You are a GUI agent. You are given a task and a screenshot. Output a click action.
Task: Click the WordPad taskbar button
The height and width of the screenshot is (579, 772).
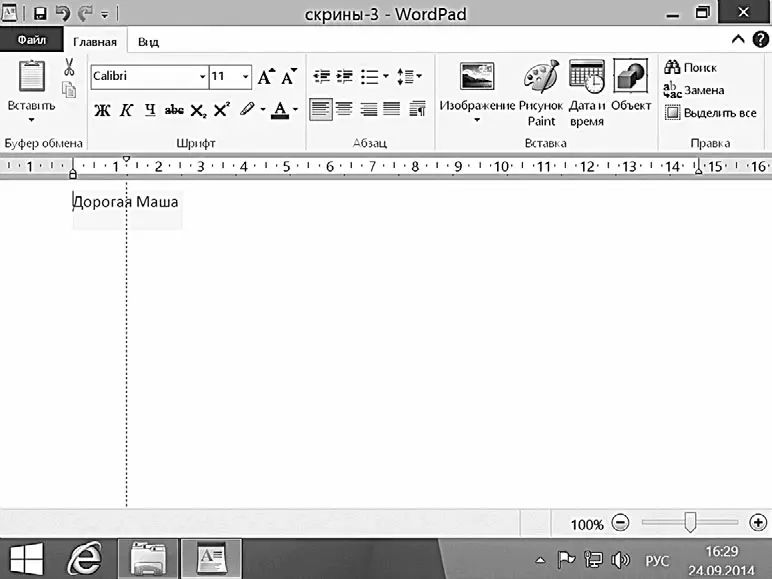212,558
